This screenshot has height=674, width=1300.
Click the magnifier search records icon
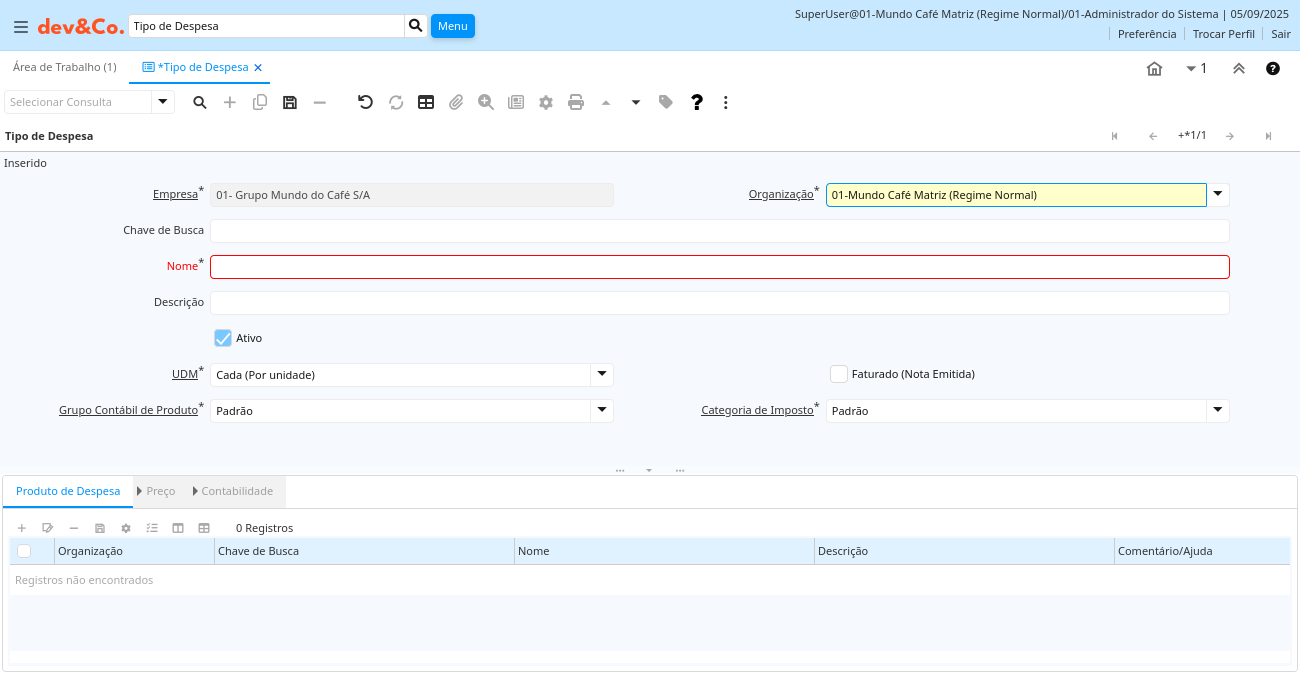pyautogui.click(x=200, y=102)
